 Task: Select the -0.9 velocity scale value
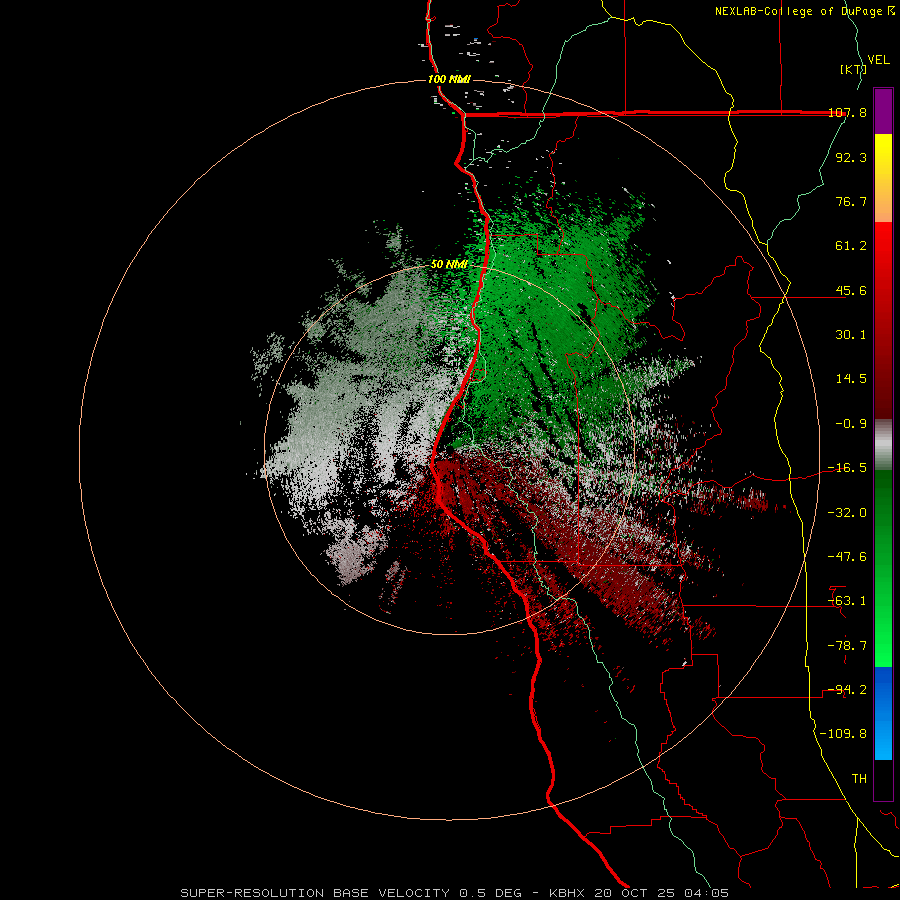click(x=851, y=424)
